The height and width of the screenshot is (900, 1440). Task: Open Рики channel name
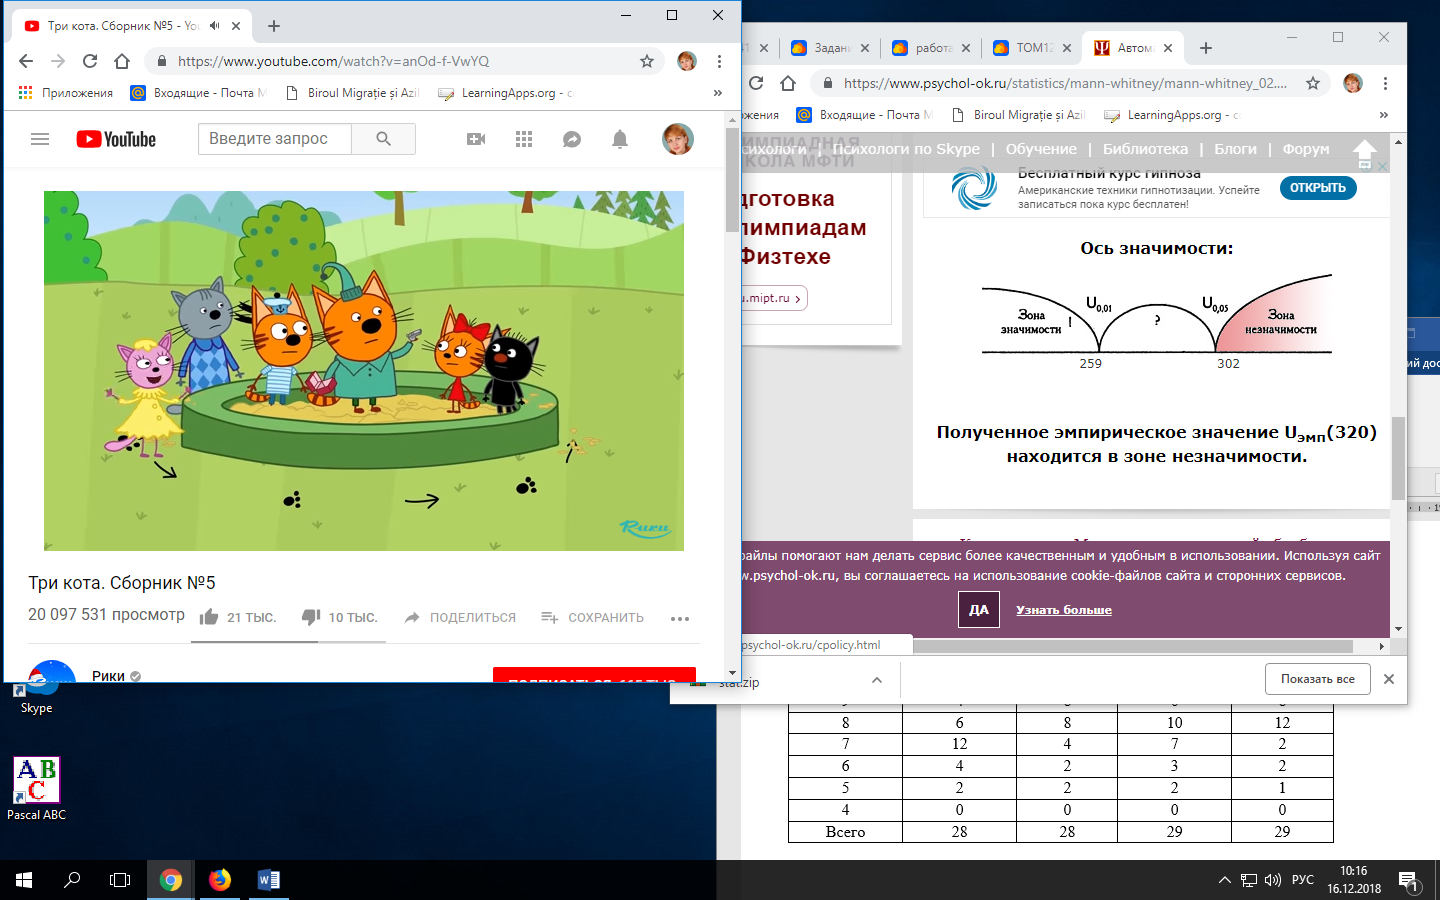point(108,676)
